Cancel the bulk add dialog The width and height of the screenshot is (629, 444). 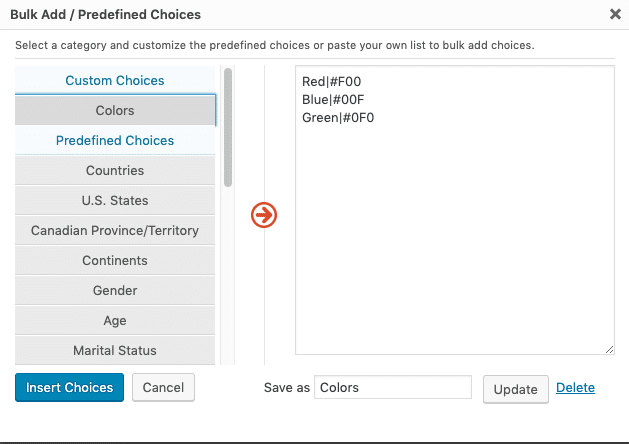pyautogui.click(x=163, y=387)
